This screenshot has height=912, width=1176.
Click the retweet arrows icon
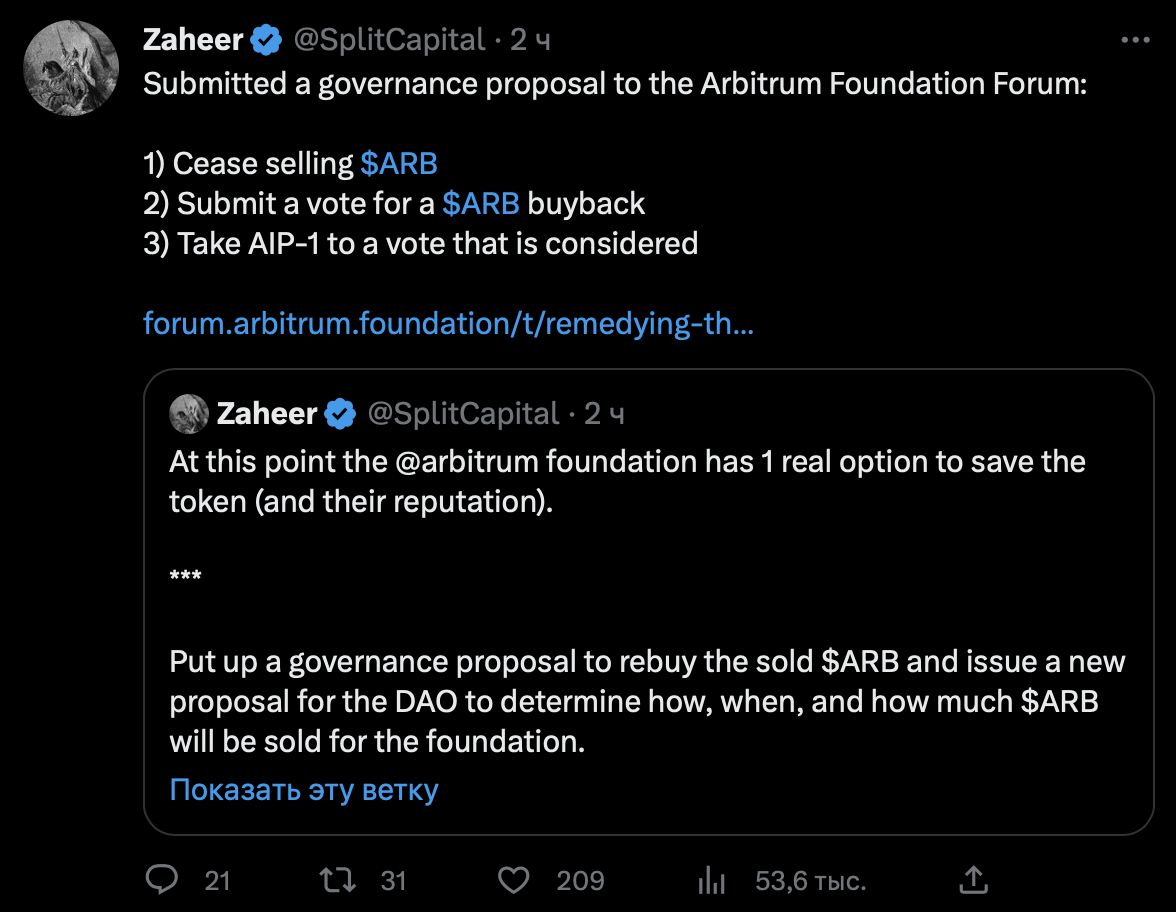point(335,880)
